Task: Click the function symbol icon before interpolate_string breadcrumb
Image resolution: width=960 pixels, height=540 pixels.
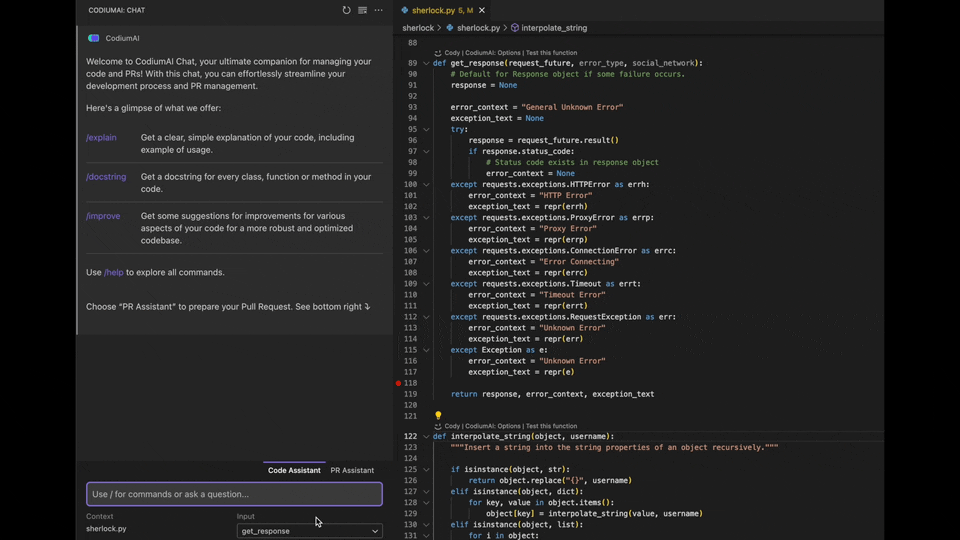Action: pyautogui.click(x=515, y=28)
